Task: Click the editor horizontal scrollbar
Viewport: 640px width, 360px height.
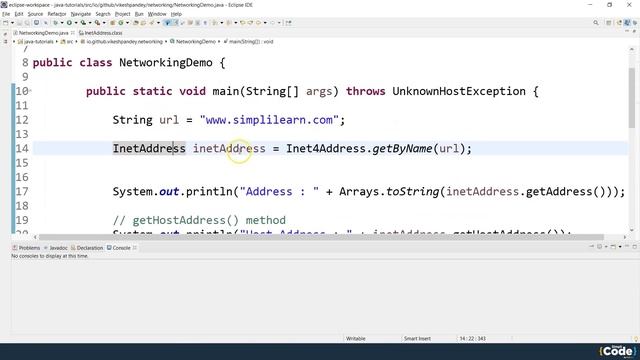Action: pyautogui.click(x=321, y=237)
